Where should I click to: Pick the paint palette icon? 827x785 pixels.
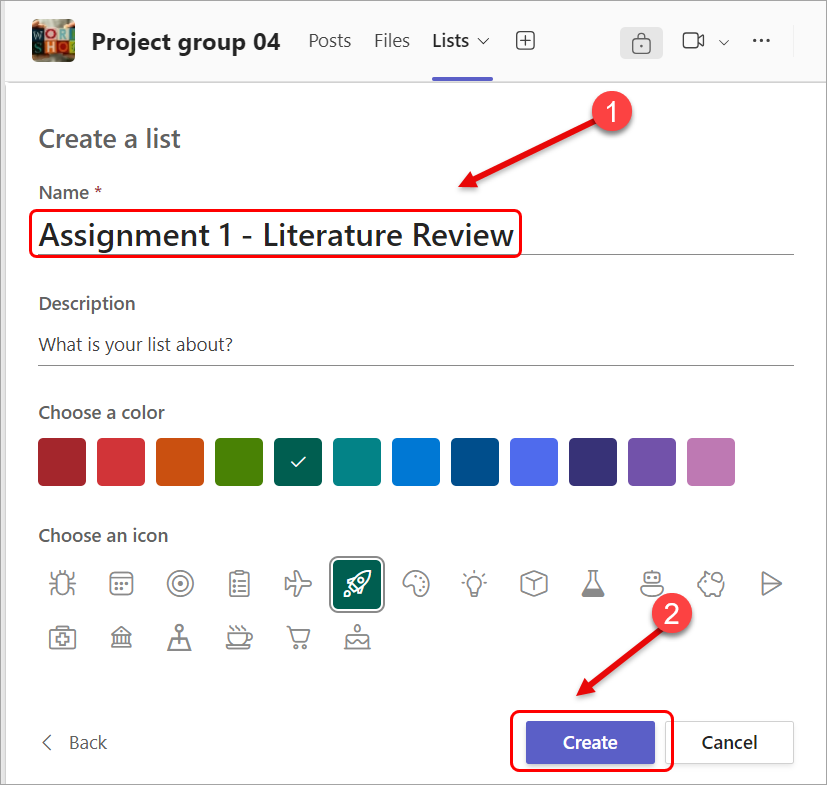click(x=415, y=584)
